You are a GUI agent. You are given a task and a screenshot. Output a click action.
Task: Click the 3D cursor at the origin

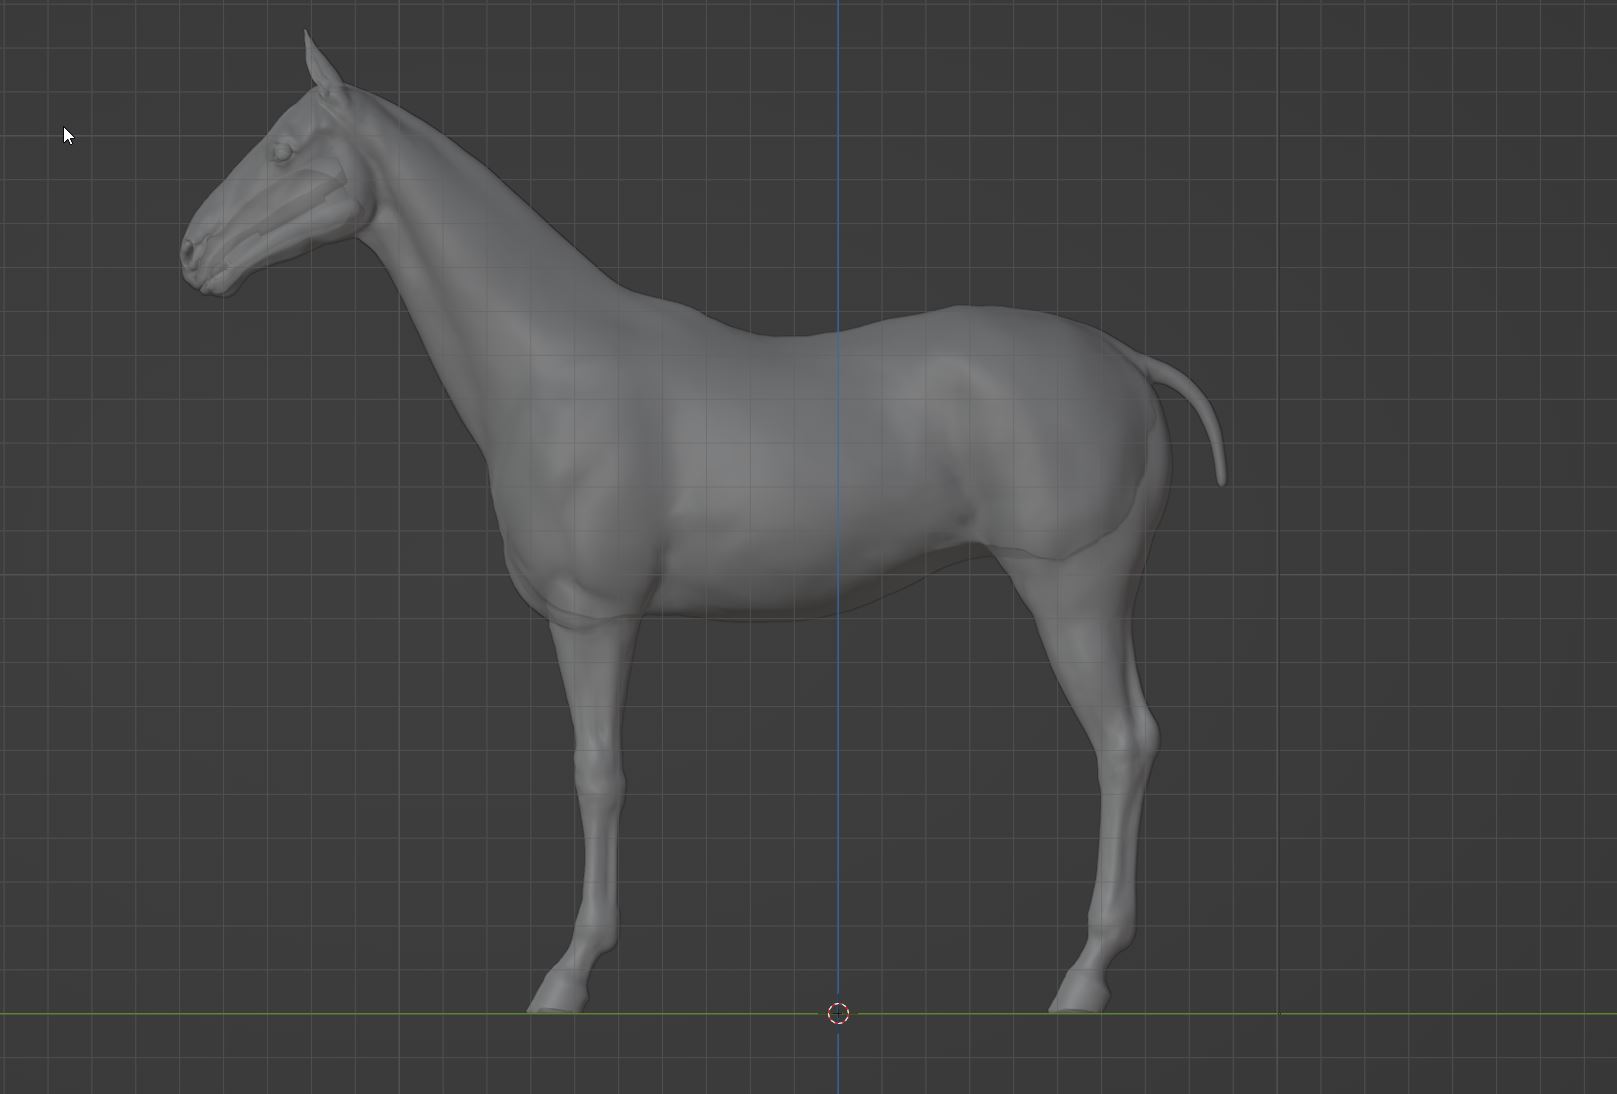click(839, 1013)
